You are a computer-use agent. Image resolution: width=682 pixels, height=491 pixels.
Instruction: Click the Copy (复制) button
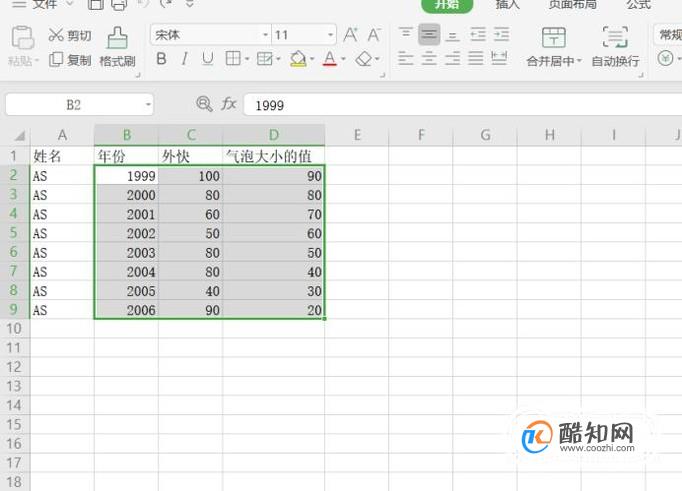click(x=70, y=60)
